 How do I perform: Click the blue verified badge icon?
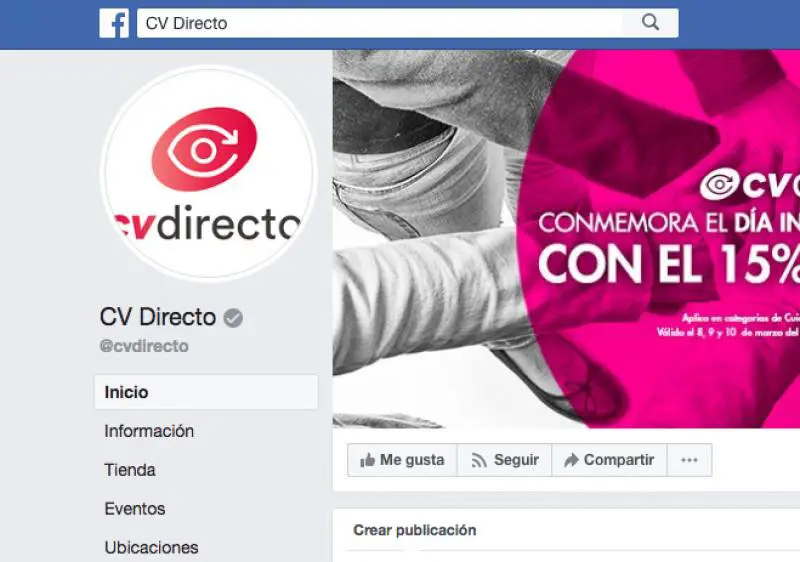(233, 318)
